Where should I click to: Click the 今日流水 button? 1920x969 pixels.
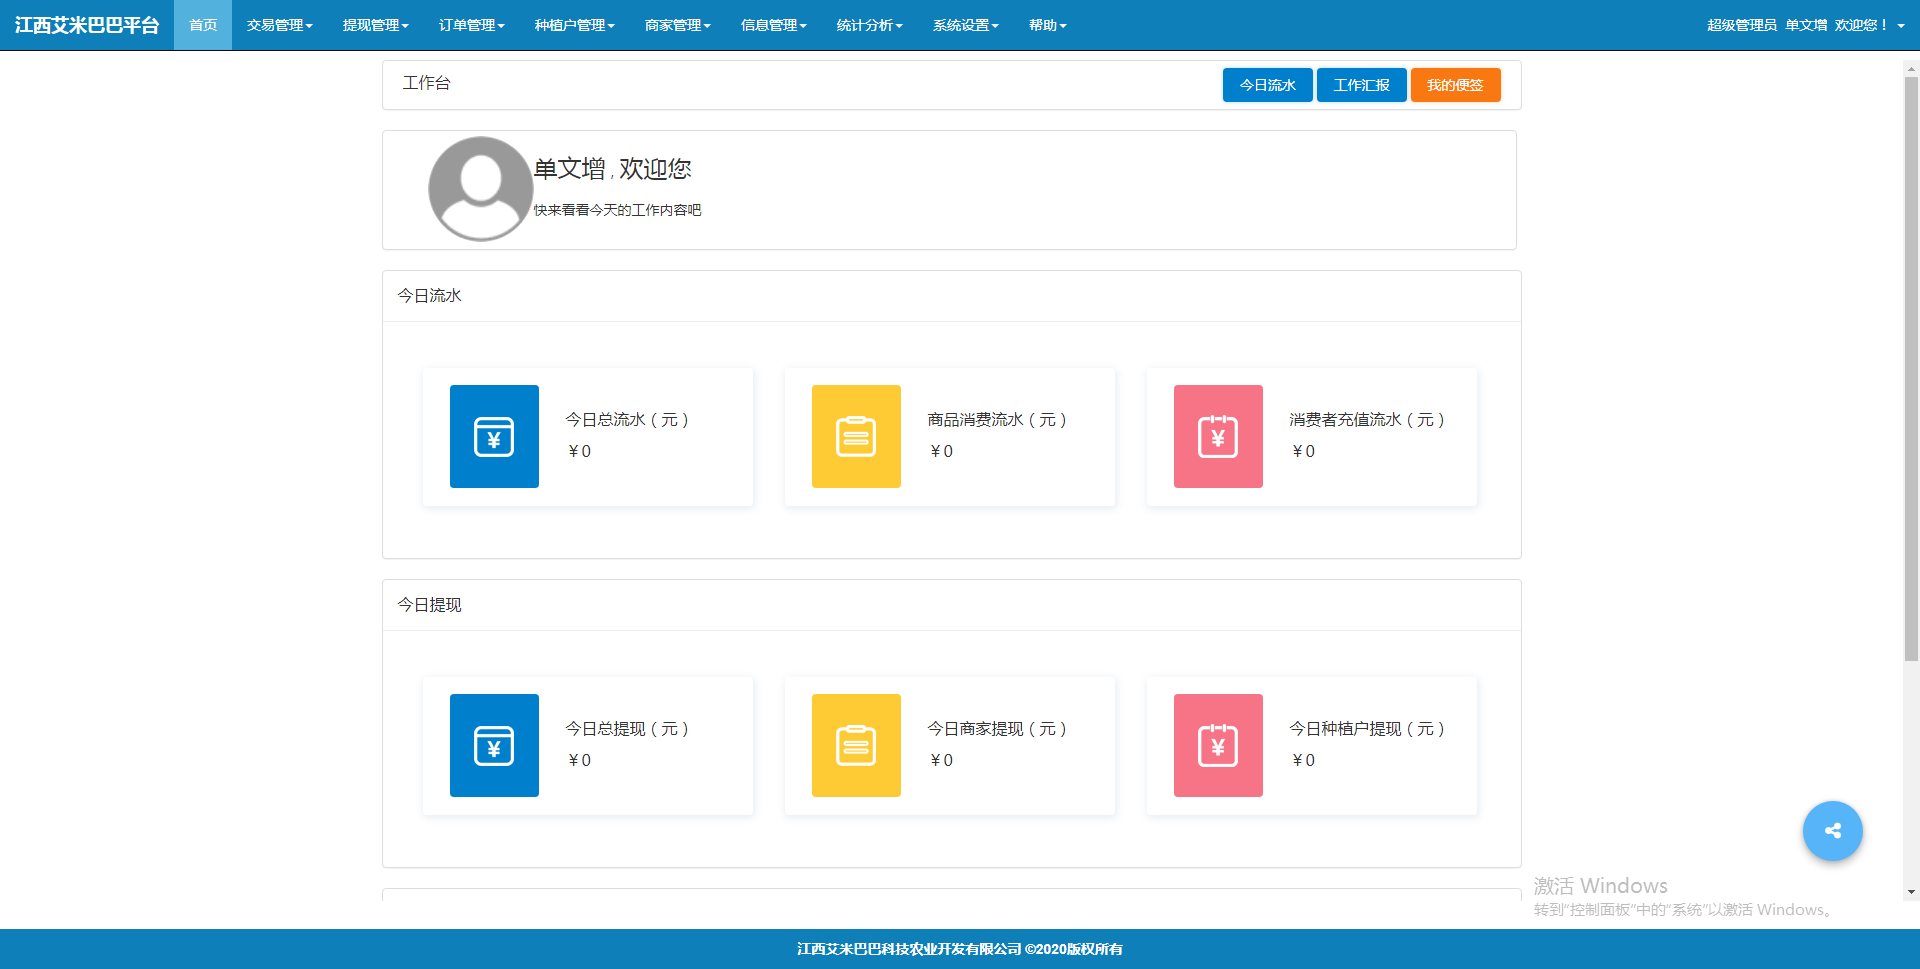(1267, 85)
